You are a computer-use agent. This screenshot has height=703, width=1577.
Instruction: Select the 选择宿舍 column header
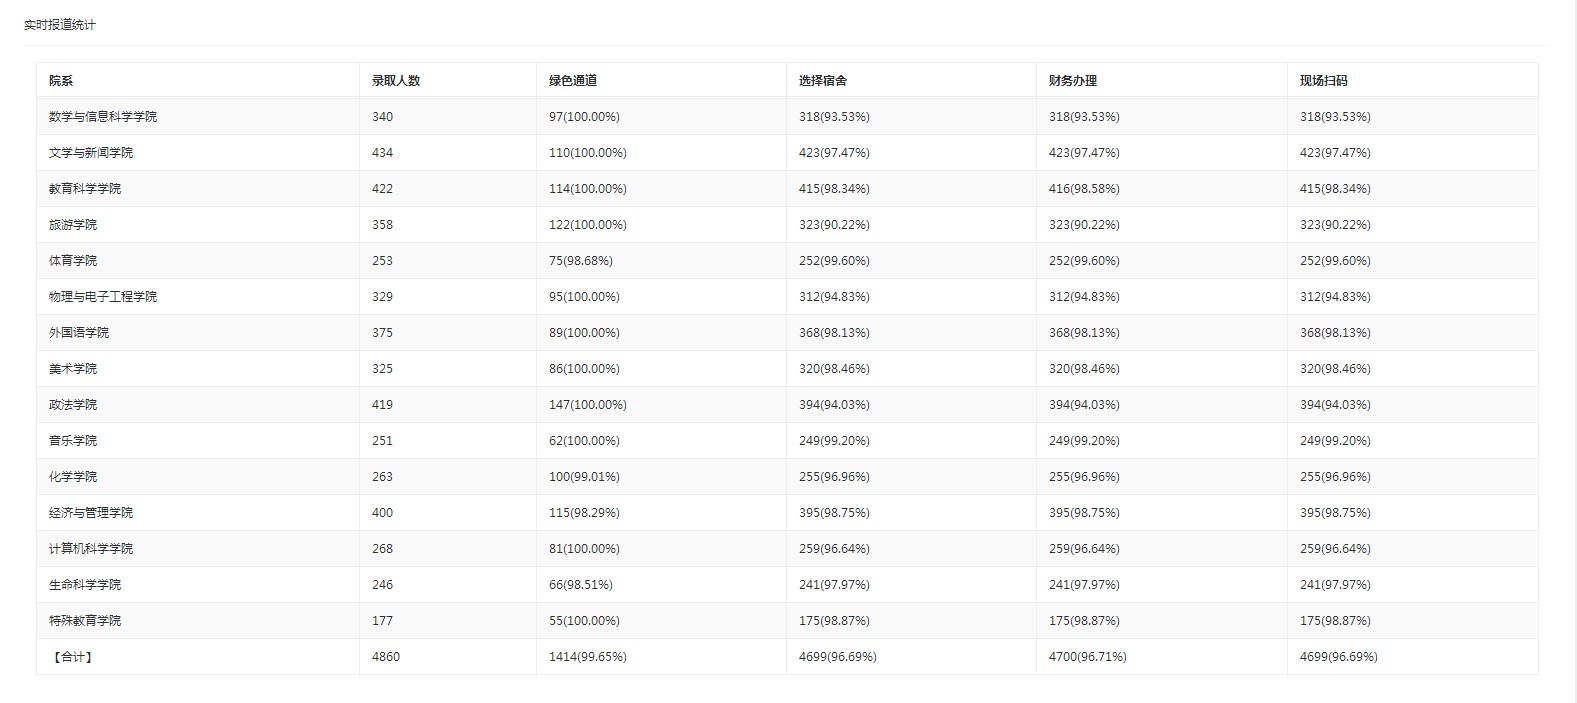tap(823, 81)
